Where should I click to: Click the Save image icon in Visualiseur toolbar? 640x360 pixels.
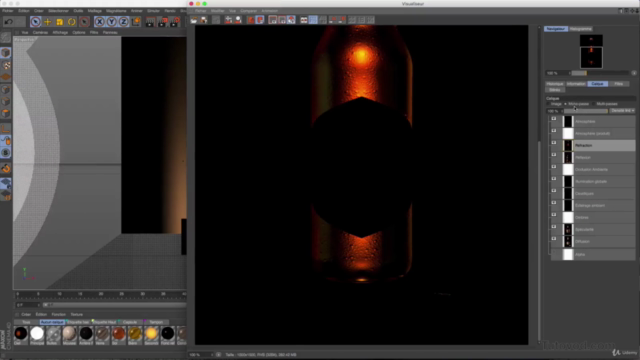click(x=203, y=20)
